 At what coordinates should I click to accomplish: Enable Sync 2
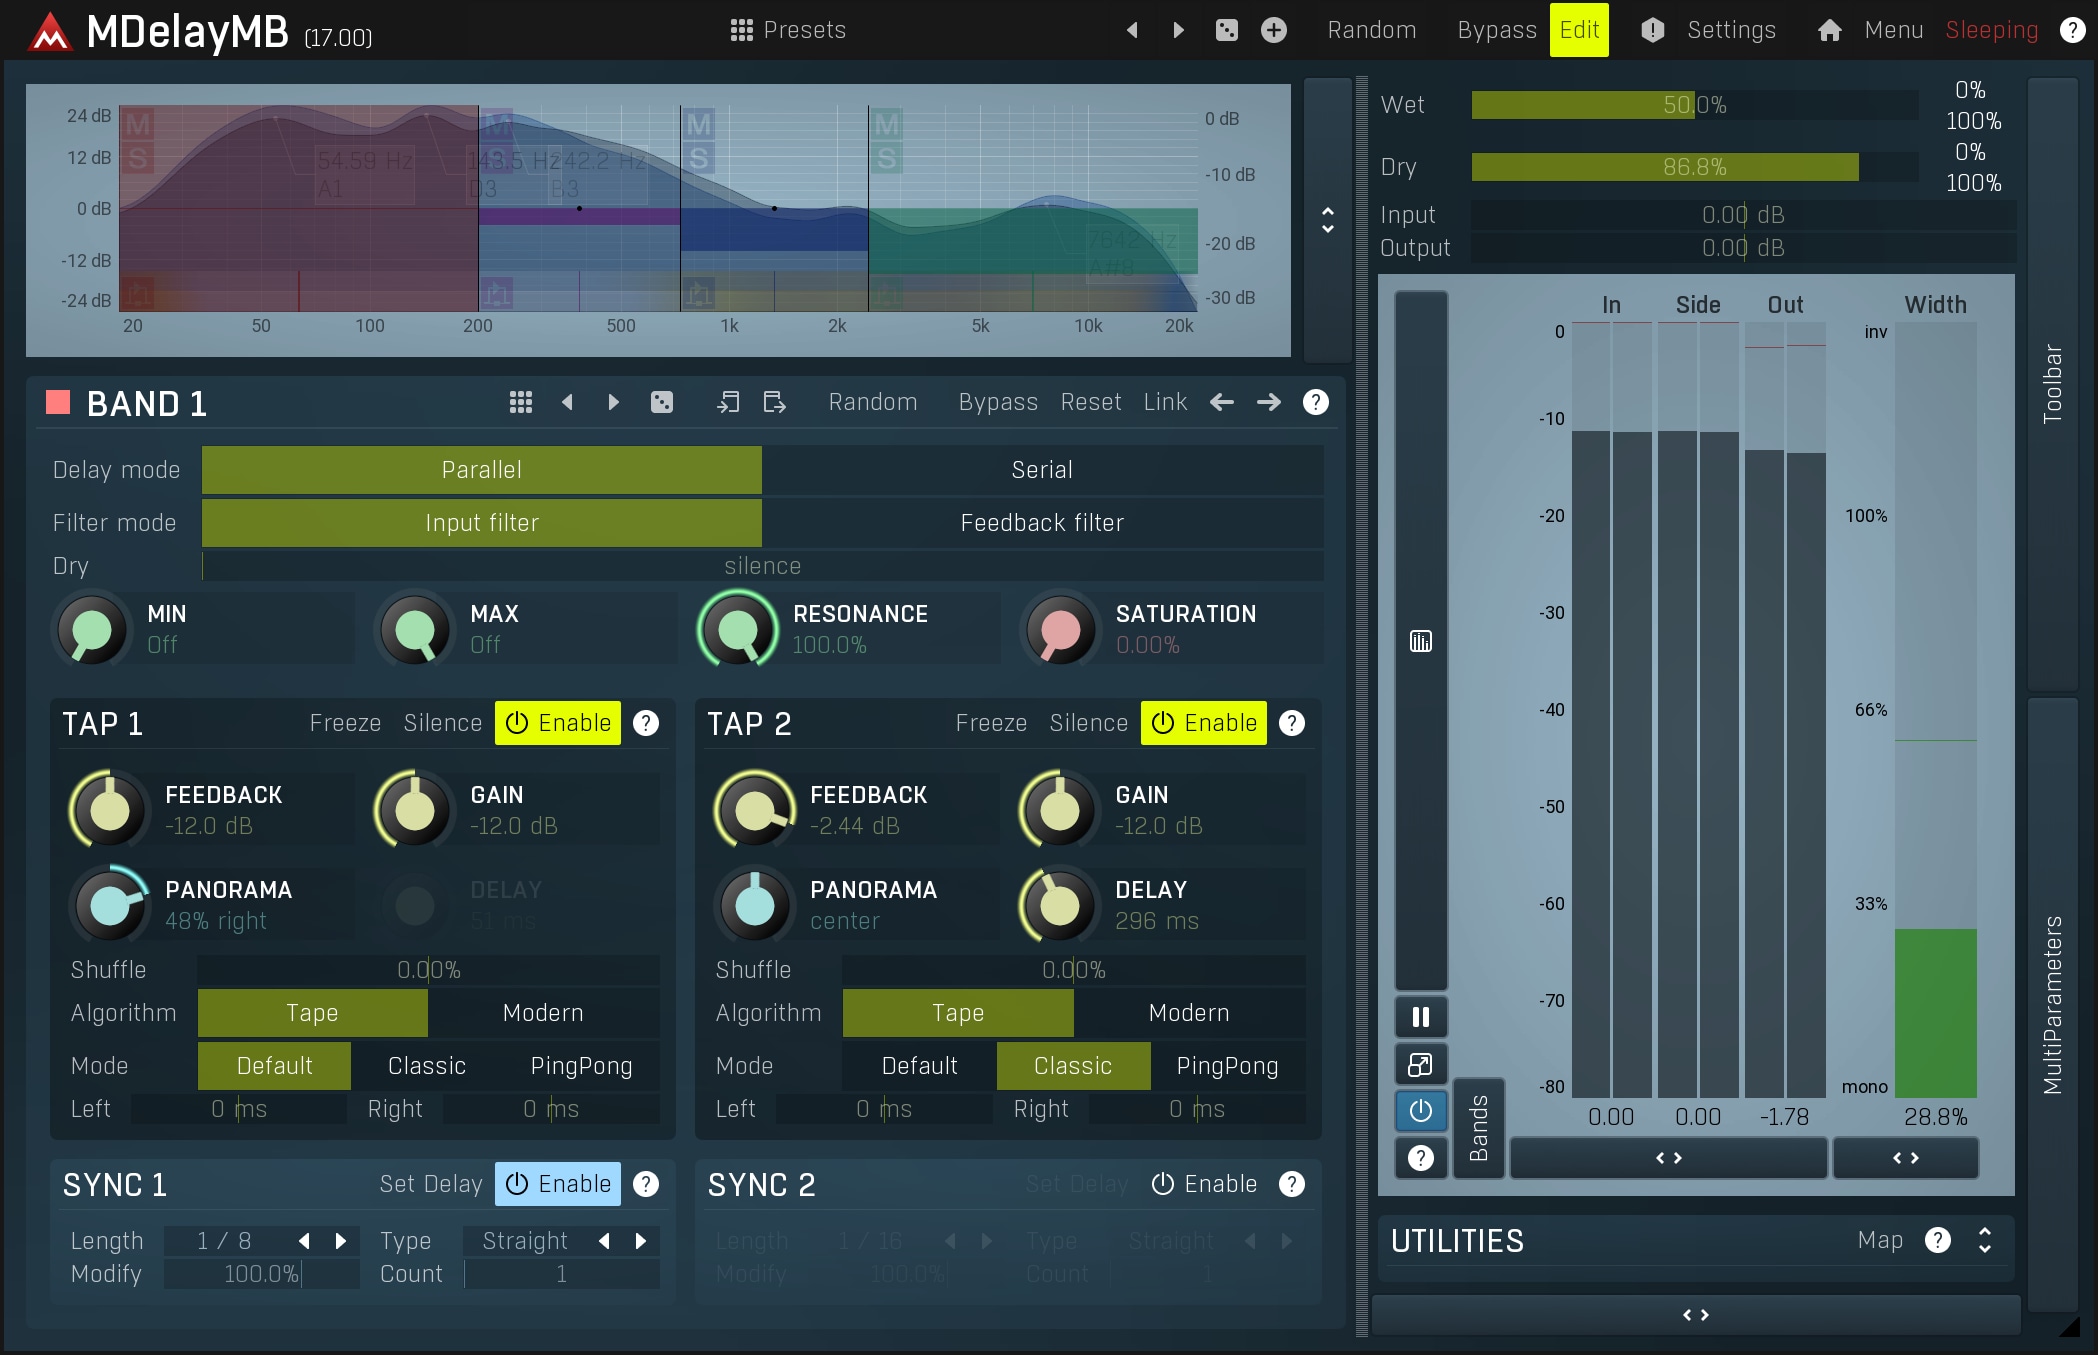pos(1203,1184)
